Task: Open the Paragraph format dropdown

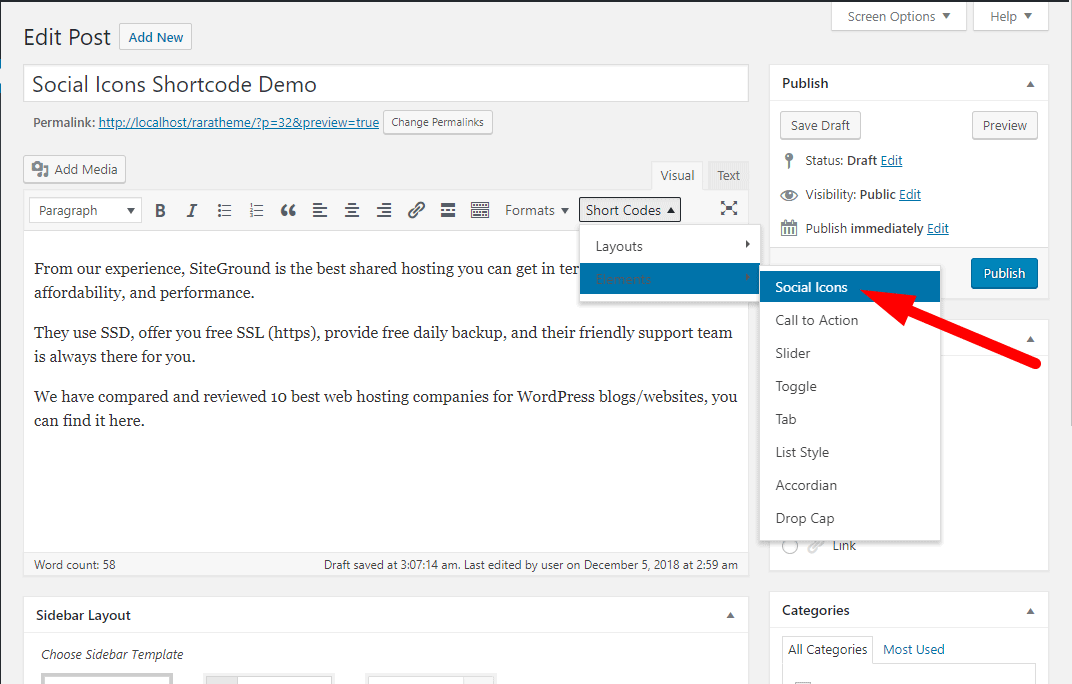Action: (x=85, y=211)
